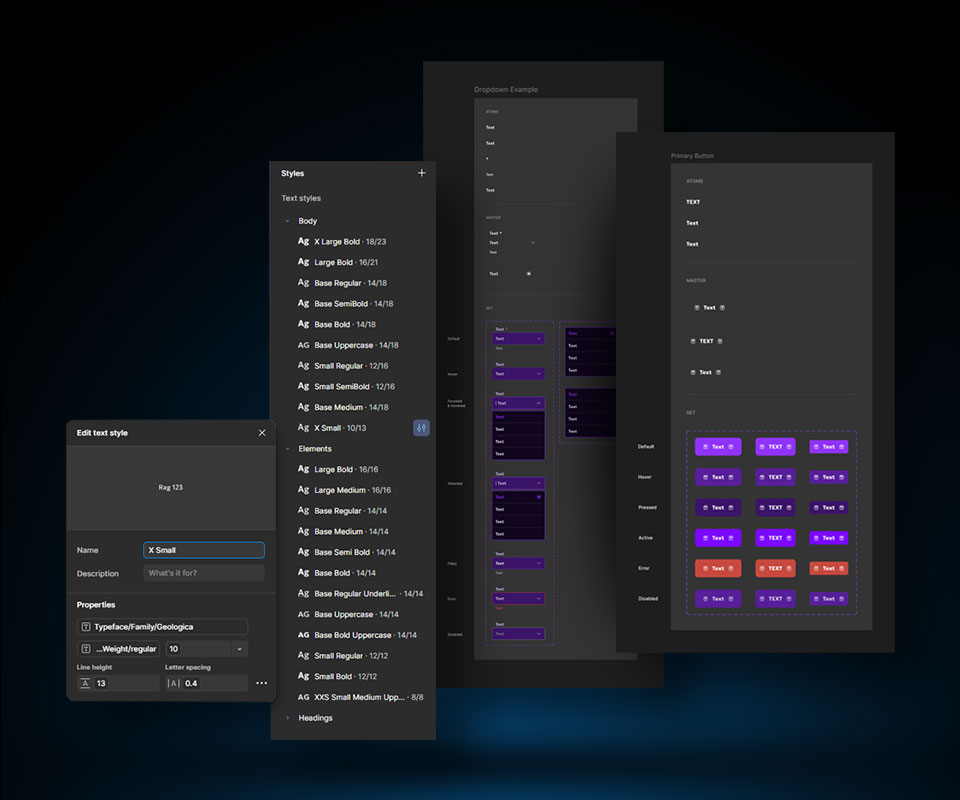Click the red Error state large button
The width and height of the screenshot is (960, 800).
pyautogui.click(x=718, y=568)
